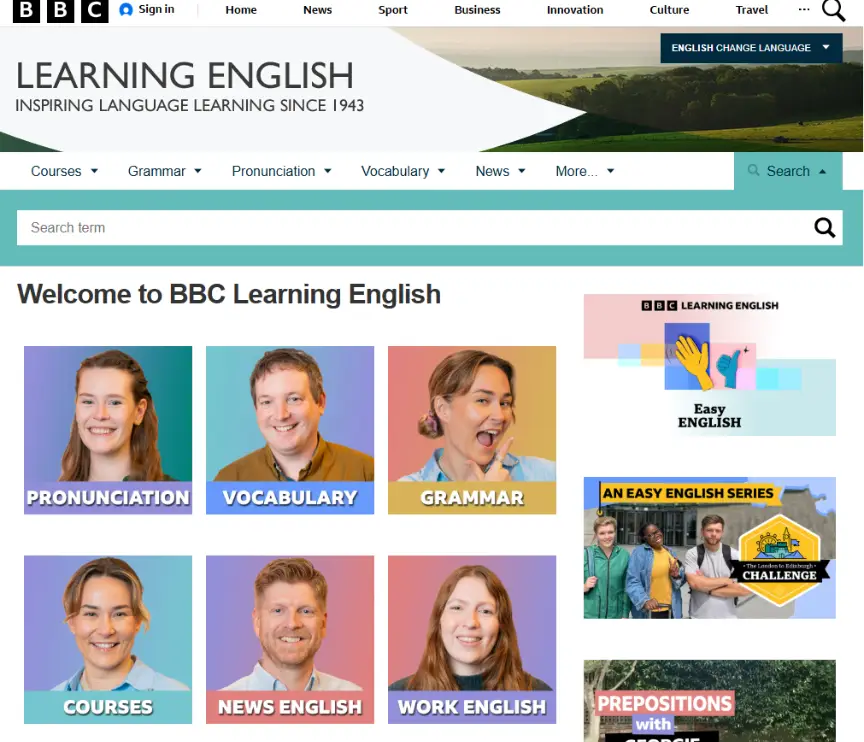The height and width of the screenshot is (742, 864).
Task: Go to the Sport section
Action: pyautogui.click(x=392, y=10)
